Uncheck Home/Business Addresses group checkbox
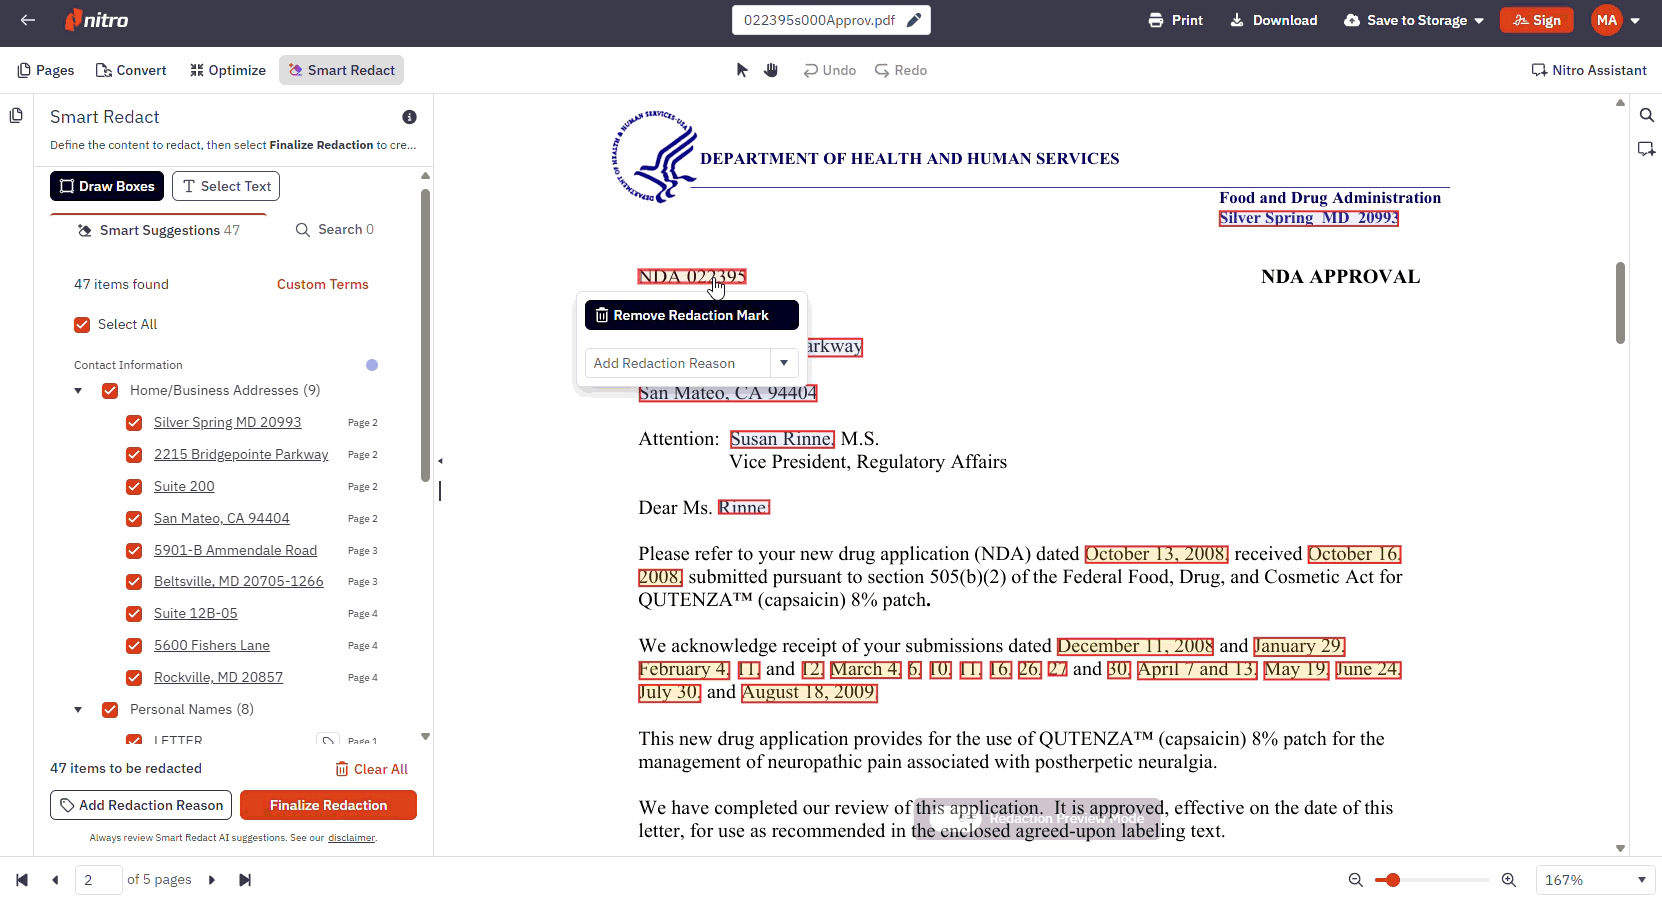The width and height of the screenshot is (1662, 898). point(110,391)
